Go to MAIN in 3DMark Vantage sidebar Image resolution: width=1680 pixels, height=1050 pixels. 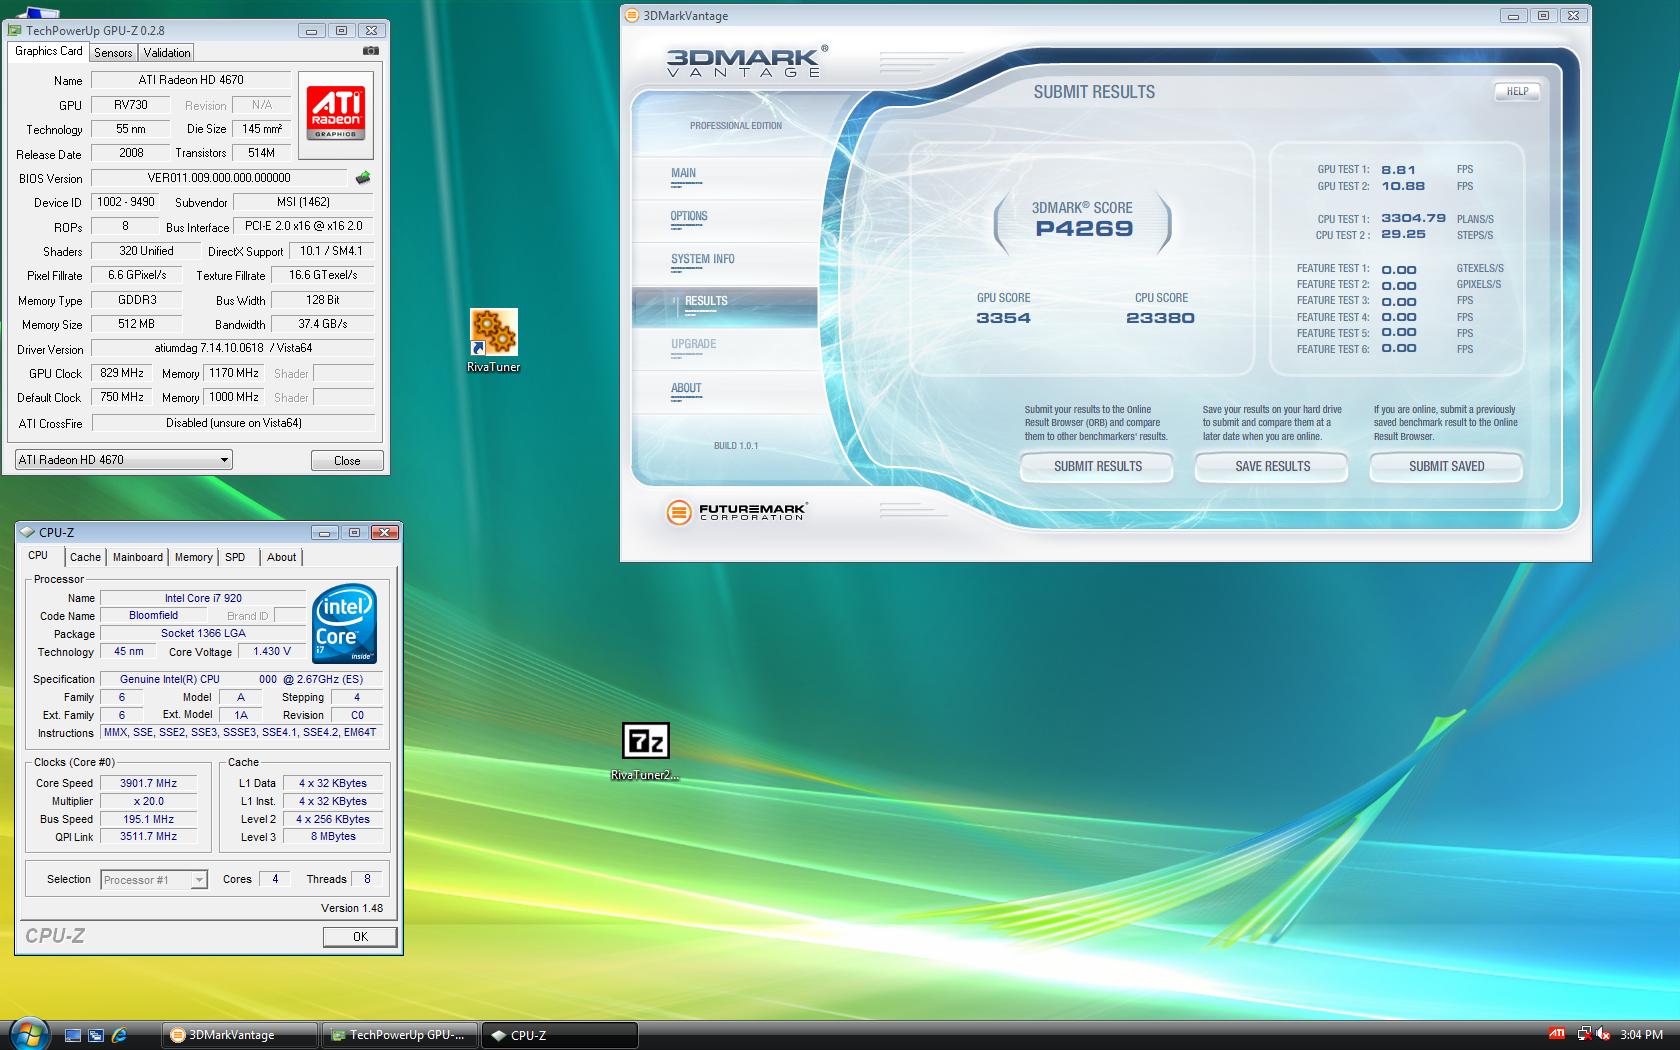pyautogui.click(x=724, y=177)
